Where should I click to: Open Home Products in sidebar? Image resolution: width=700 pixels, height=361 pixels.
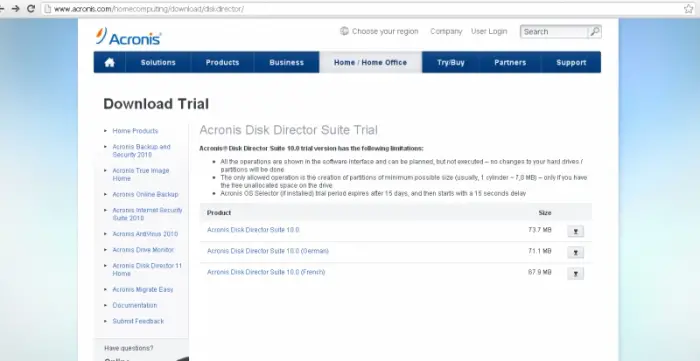tap(135, 131)
